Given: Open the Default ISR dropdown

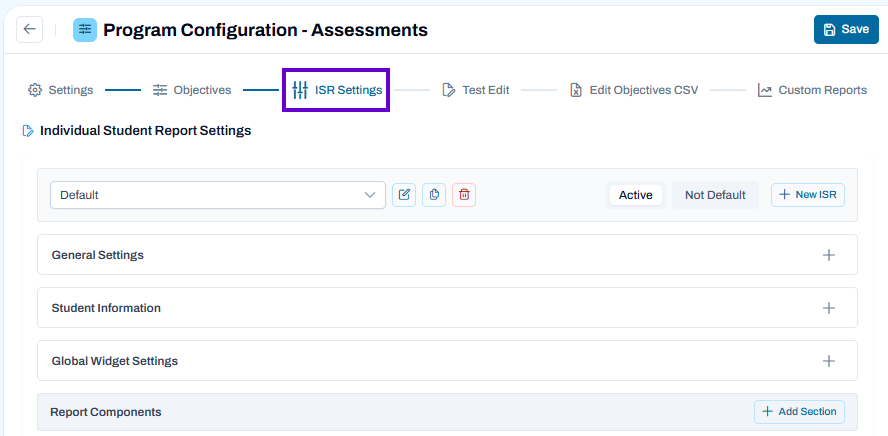Looking at the screenshot, I should 218,195.
